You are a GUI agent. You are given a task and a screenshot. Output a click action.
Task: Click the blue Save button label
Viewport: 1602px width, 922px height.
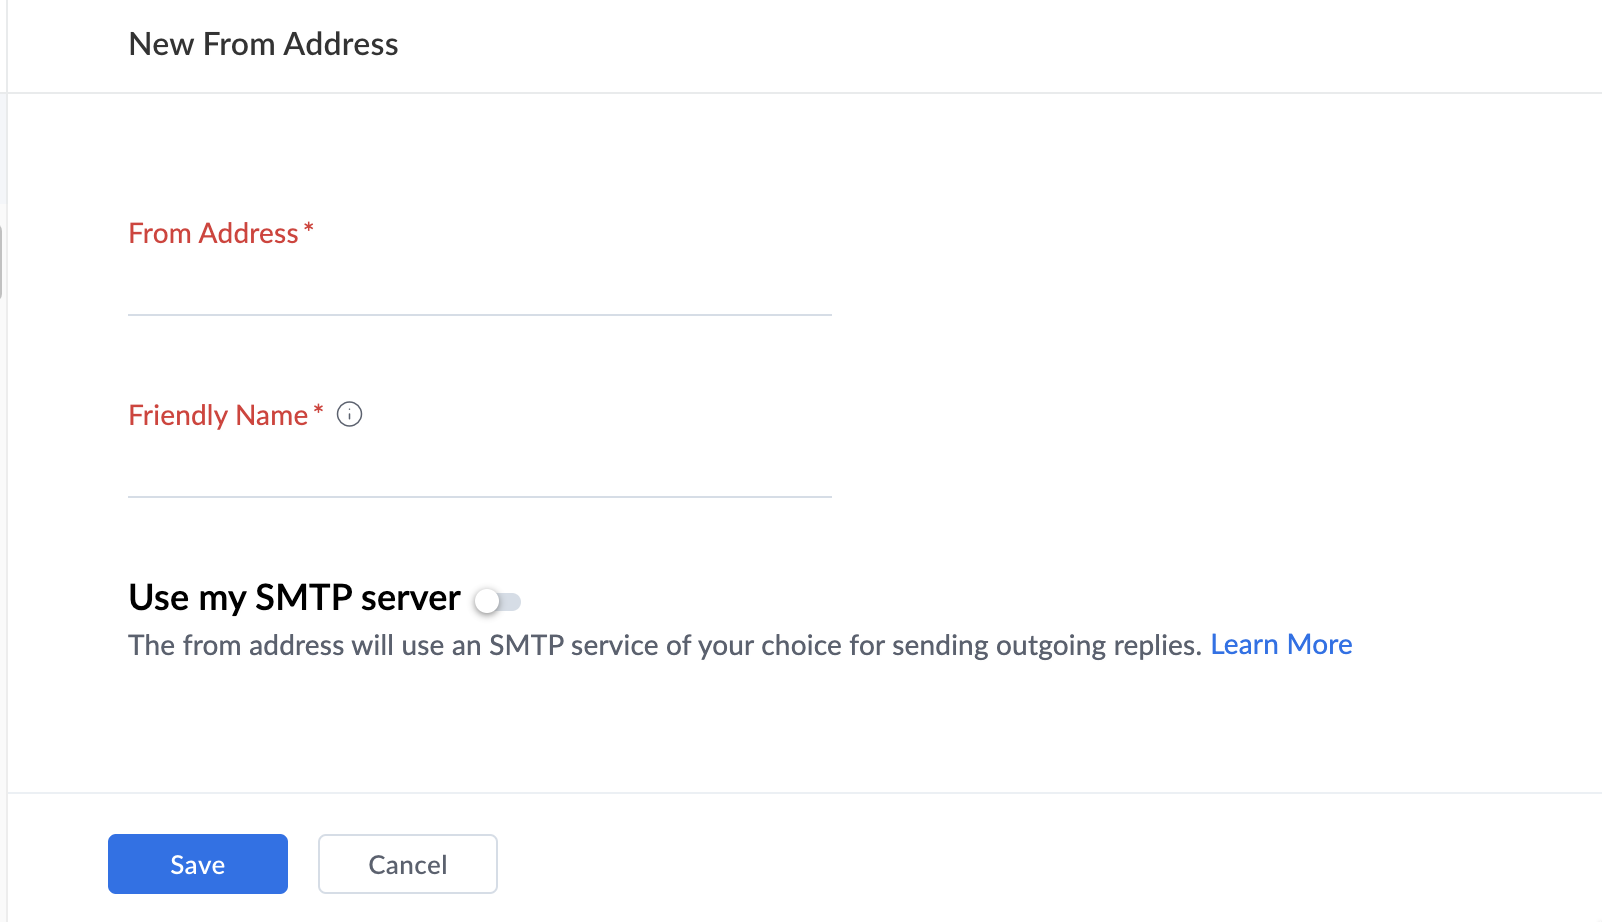pos(198,865)
